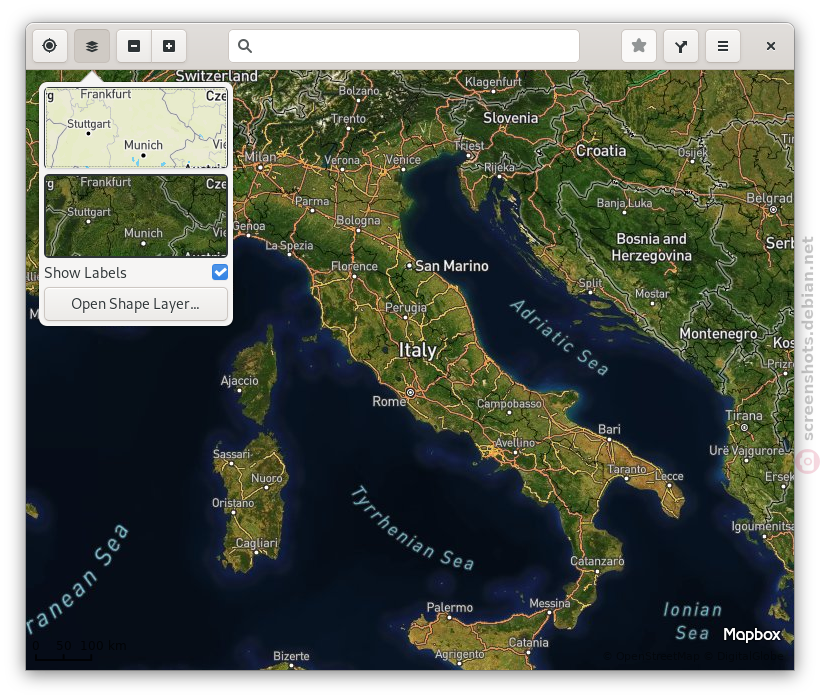Image resolution: width=820 pixels, height=699 pixels.
Task: Zoom out with the minus button
Action: click(134, 46)
